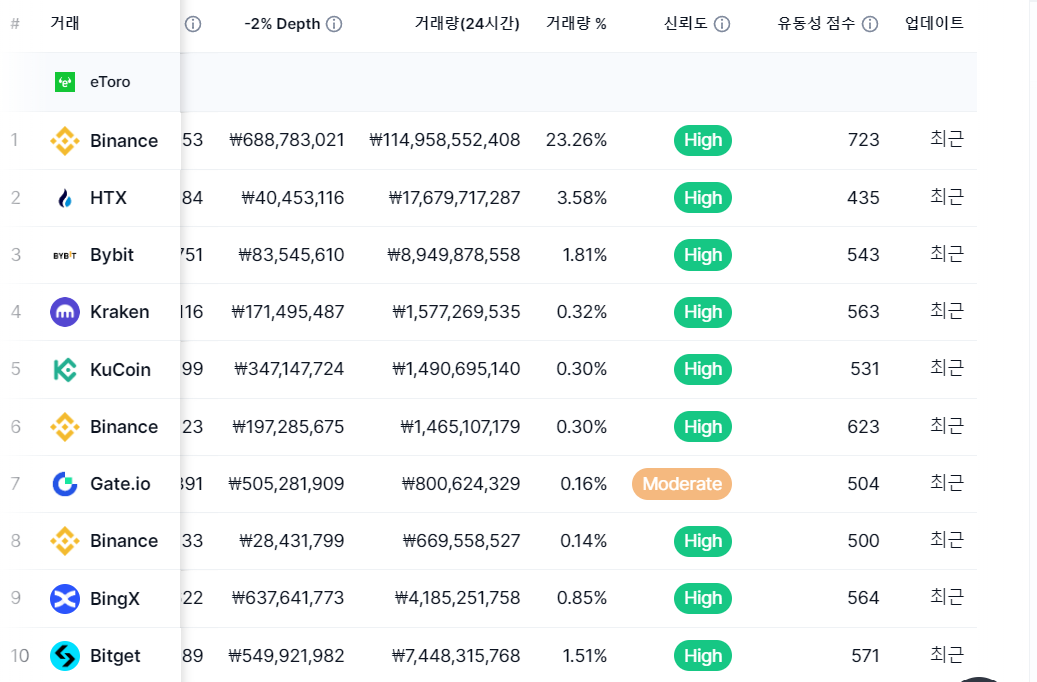This screenshot has width=1037, height=682.
Task: Open Binance link in the 23.26% row
Action: tap(124, 140)
